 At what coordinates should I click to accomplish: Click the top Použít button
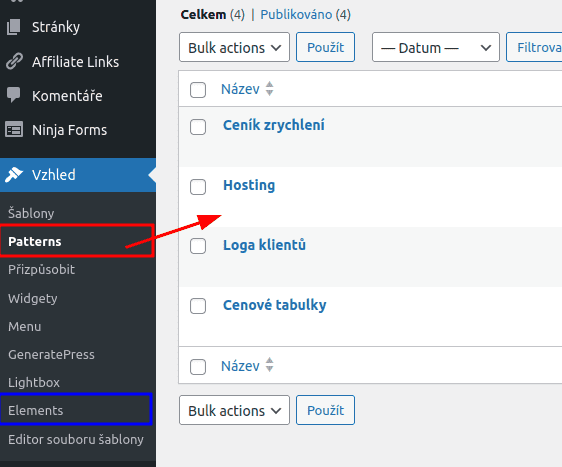tap(325, 47)
